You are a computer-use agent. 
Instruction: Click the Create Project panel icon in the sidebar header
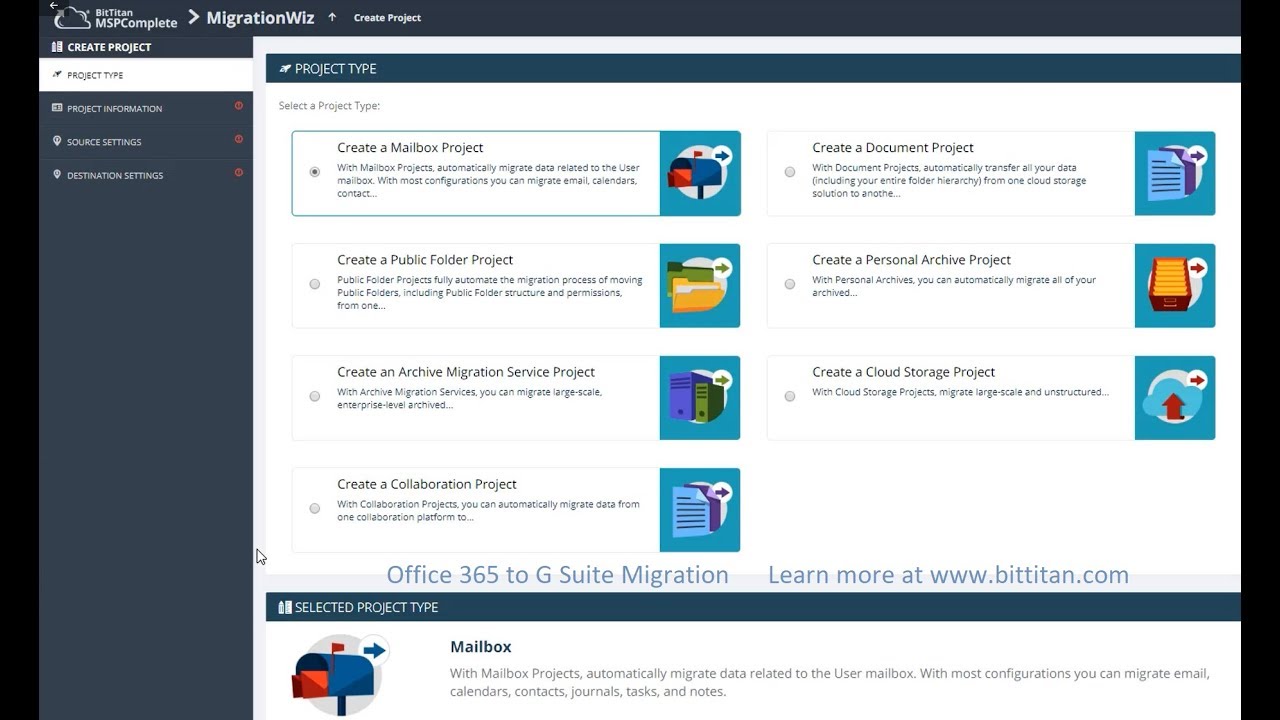pos(57,47)
